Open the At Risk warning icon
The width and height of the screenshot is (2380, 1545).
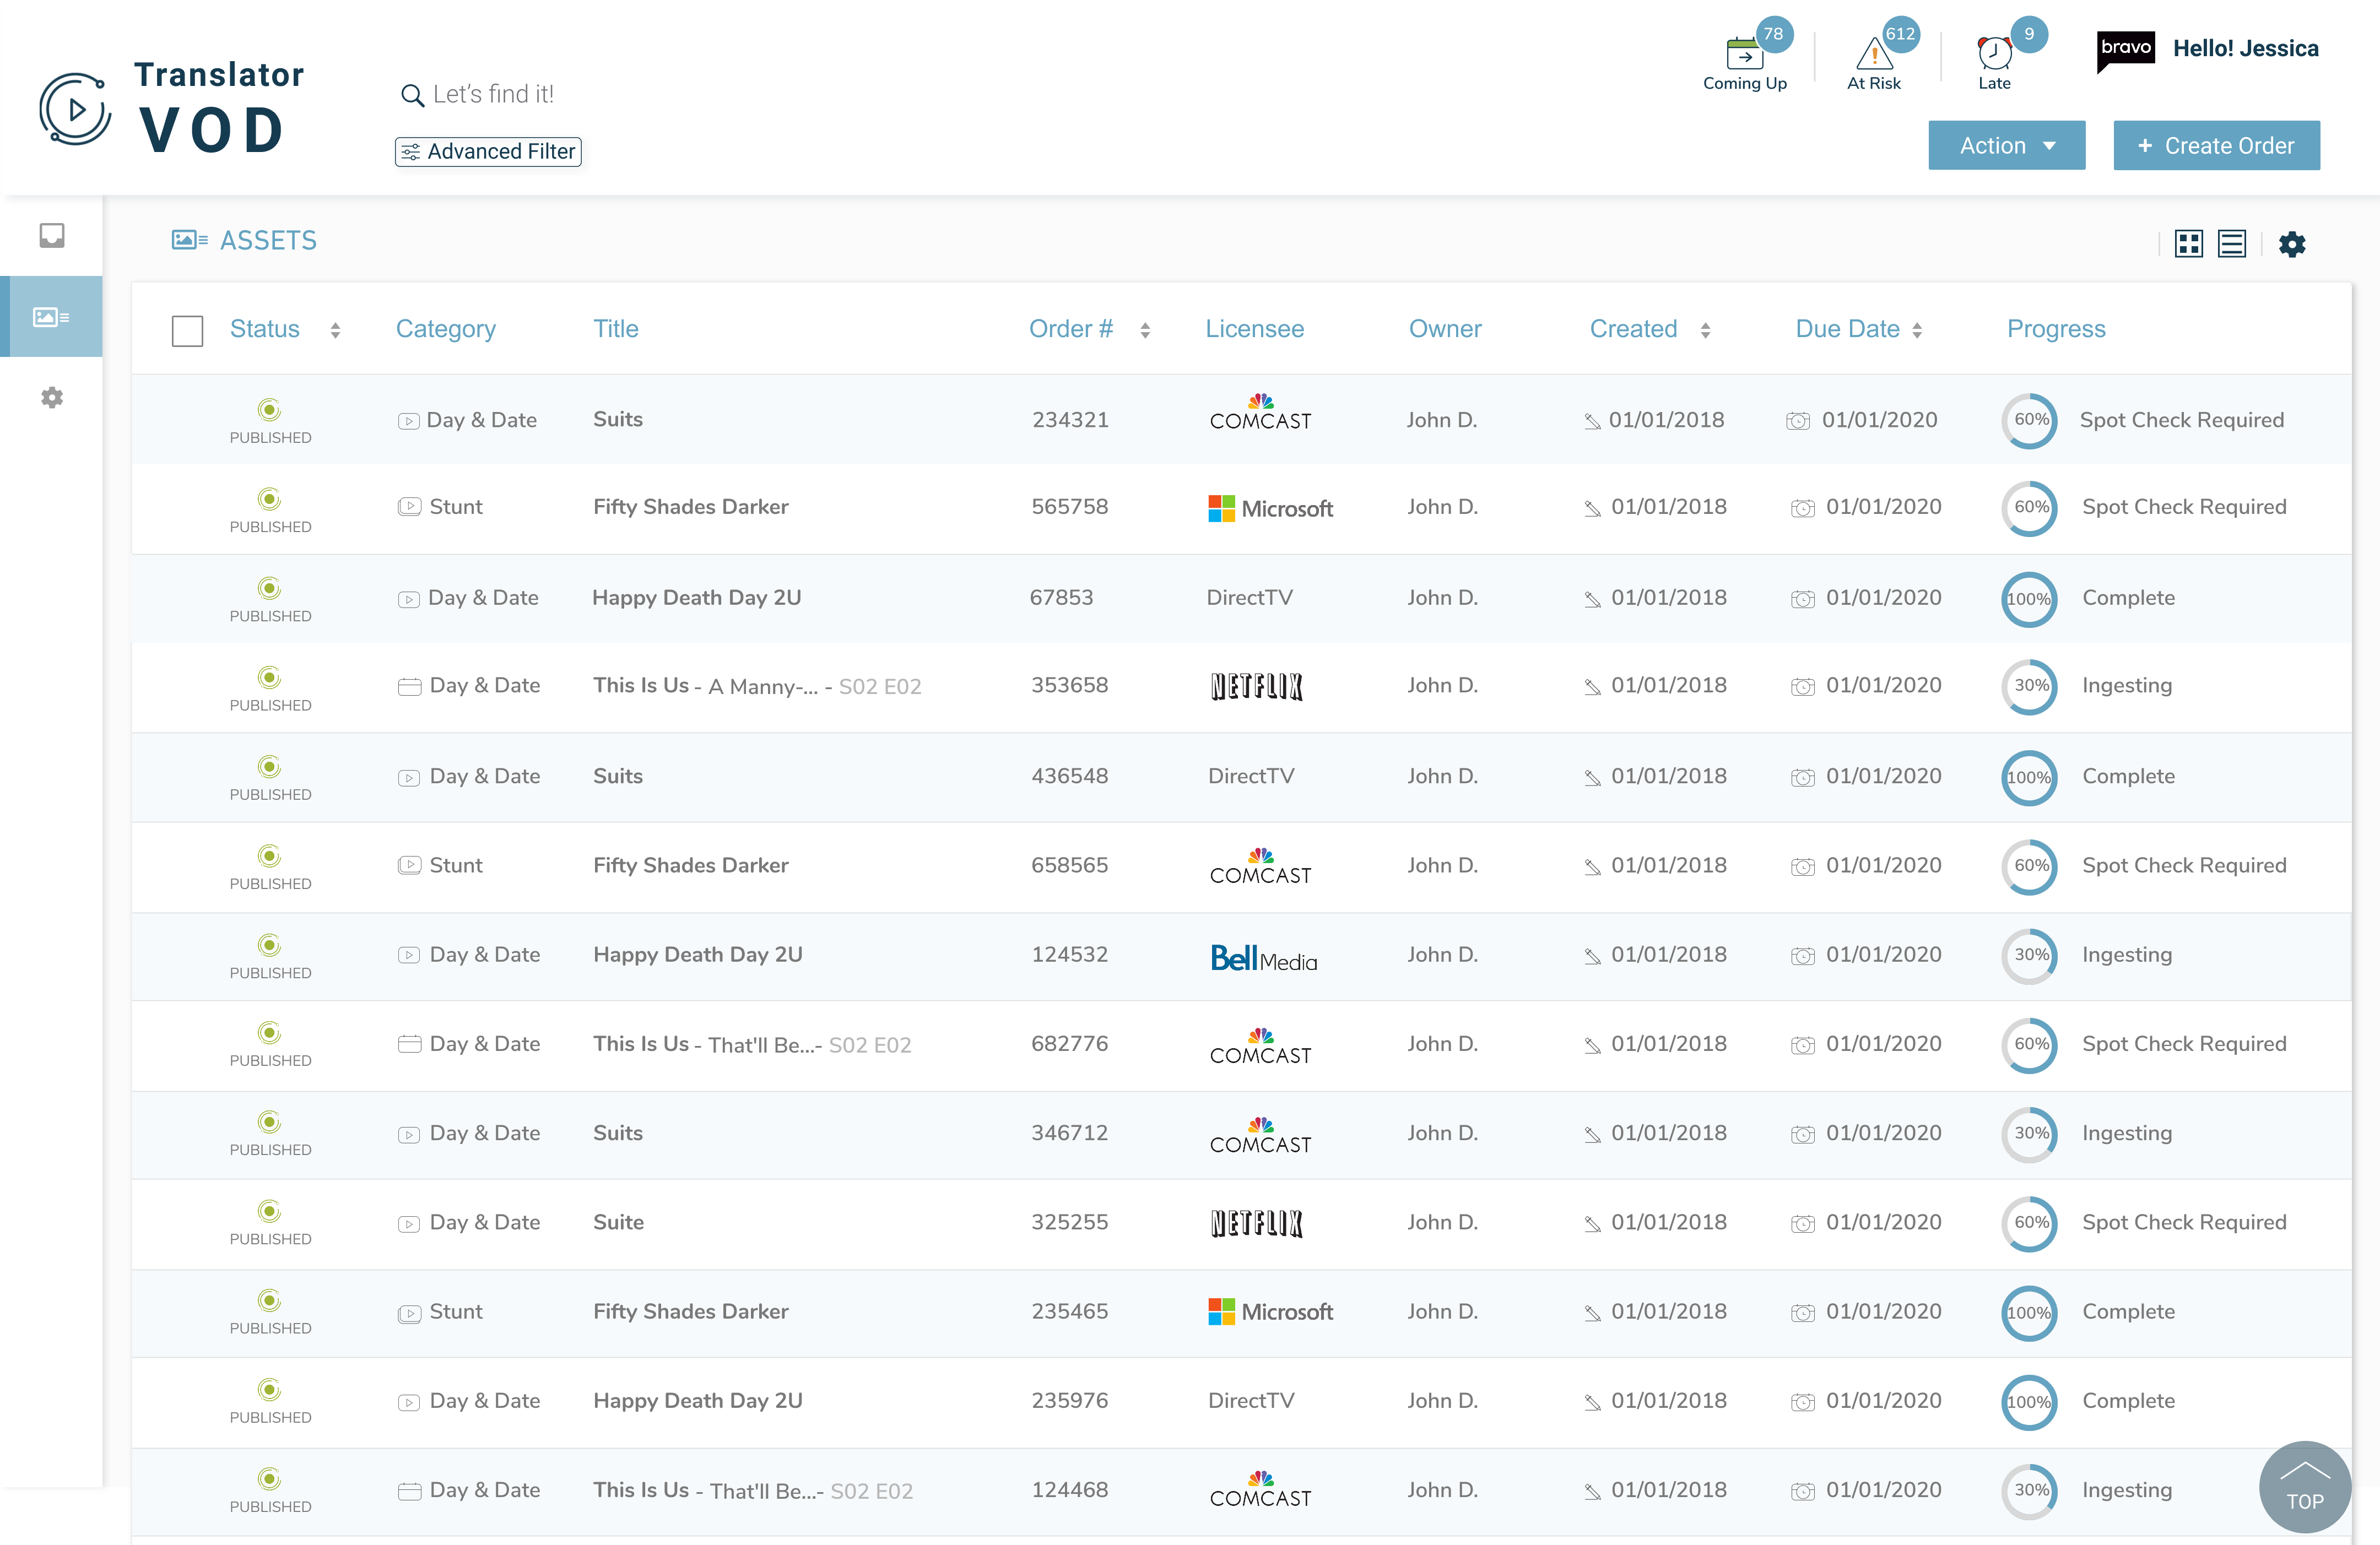pos(1873,55)
